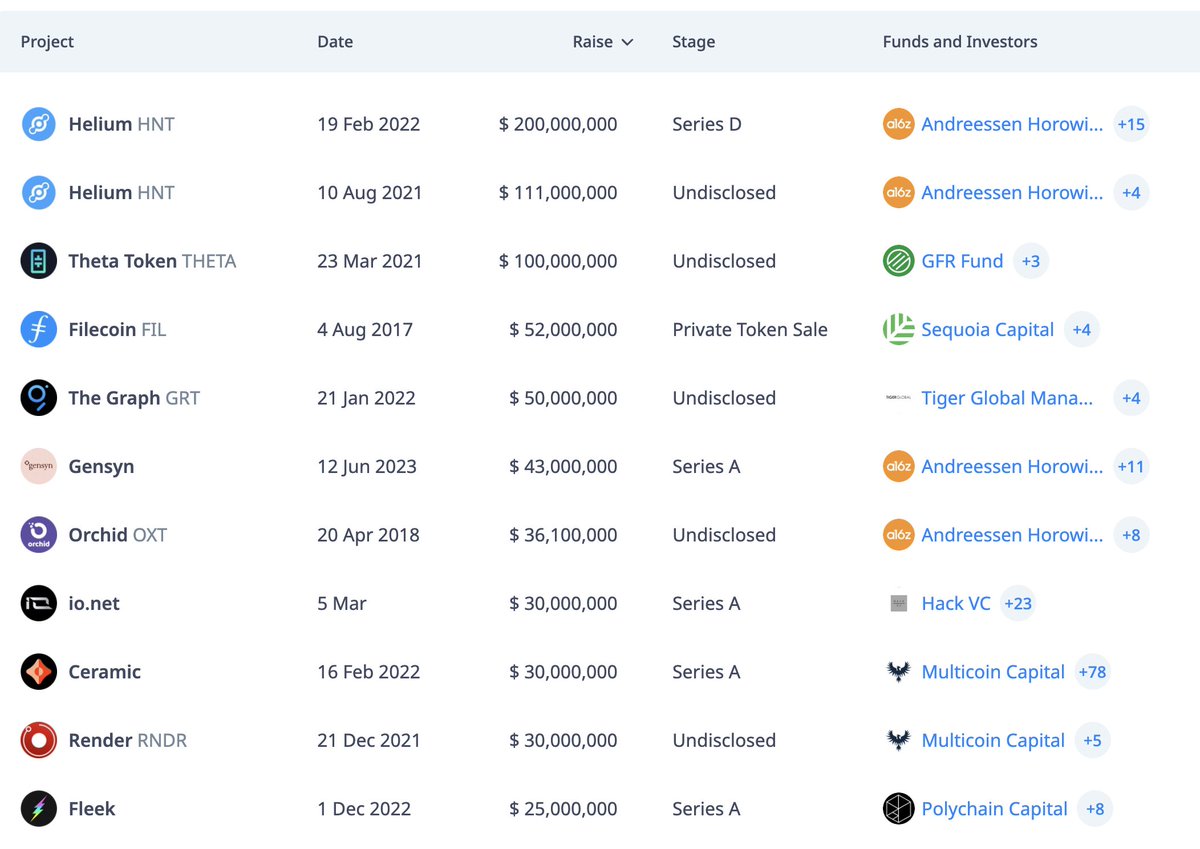
Task: Click the $ 36,100,000 raise amount
Action: coord(563,535)
